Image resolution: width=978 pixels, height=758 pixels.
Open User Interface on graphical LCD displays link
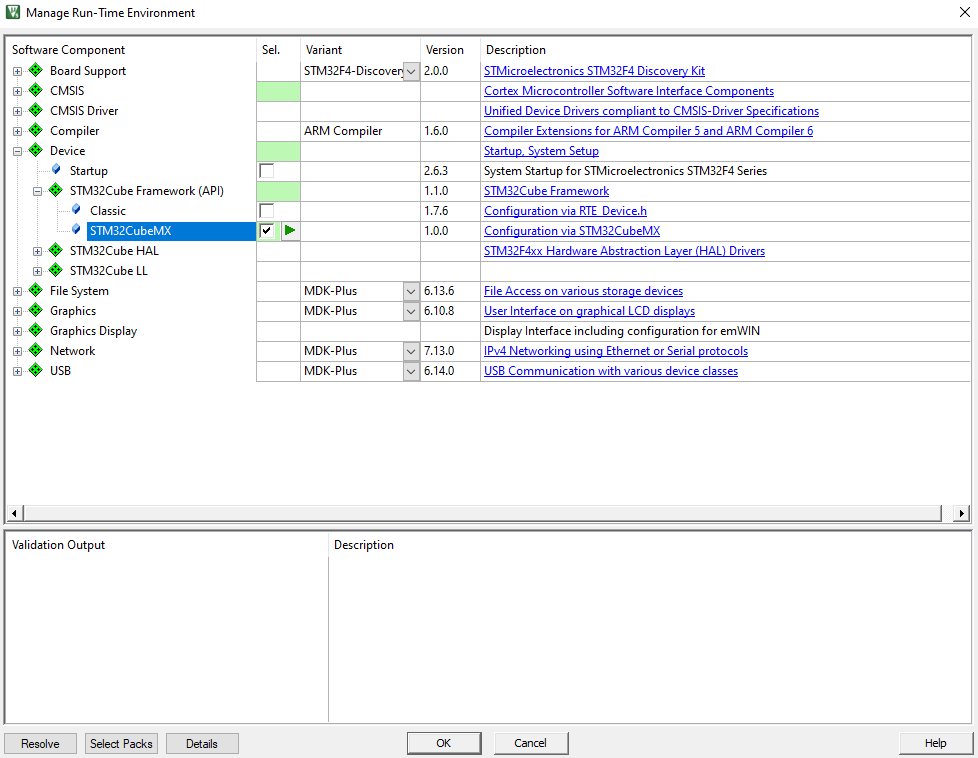(589, 310)
